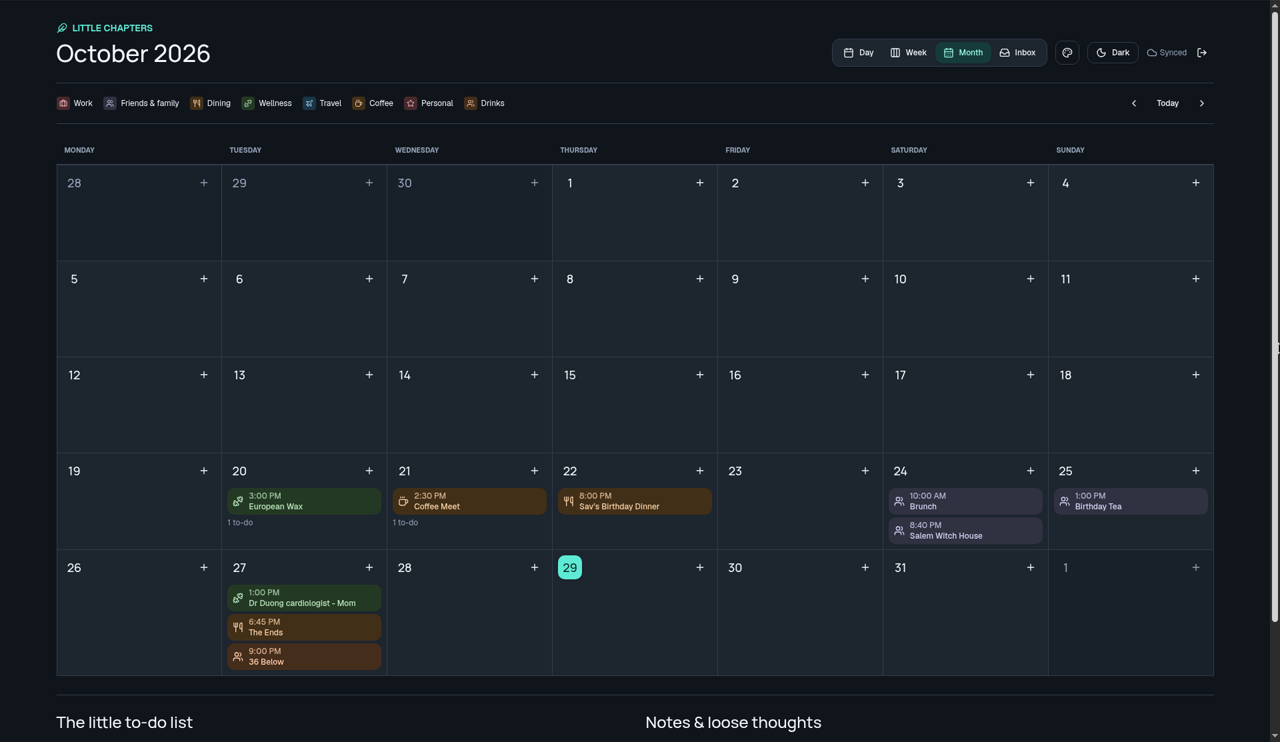Add event on October 2
The width and height of the screenshot is (1280, 742).
(865, 183)
